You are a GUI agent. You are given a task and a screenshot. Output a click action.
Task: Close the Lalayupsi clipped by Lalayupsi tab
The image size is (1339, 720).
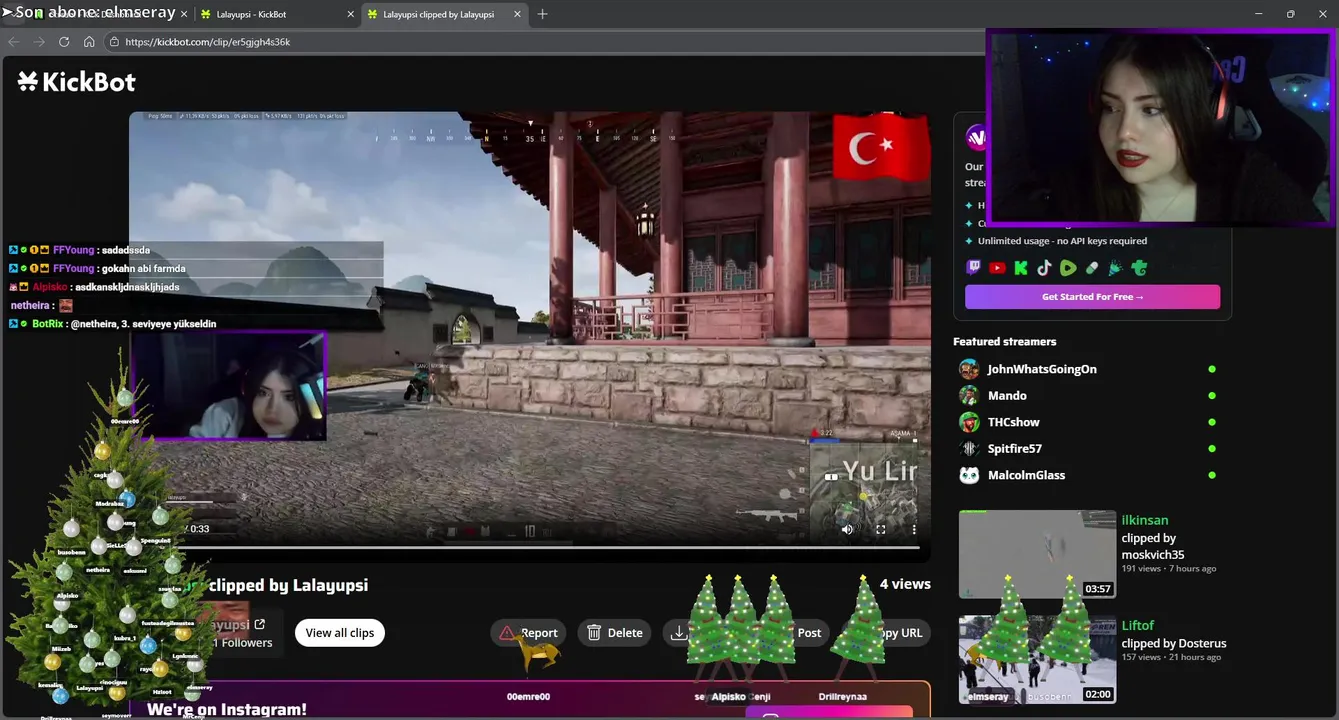(517, 14)
